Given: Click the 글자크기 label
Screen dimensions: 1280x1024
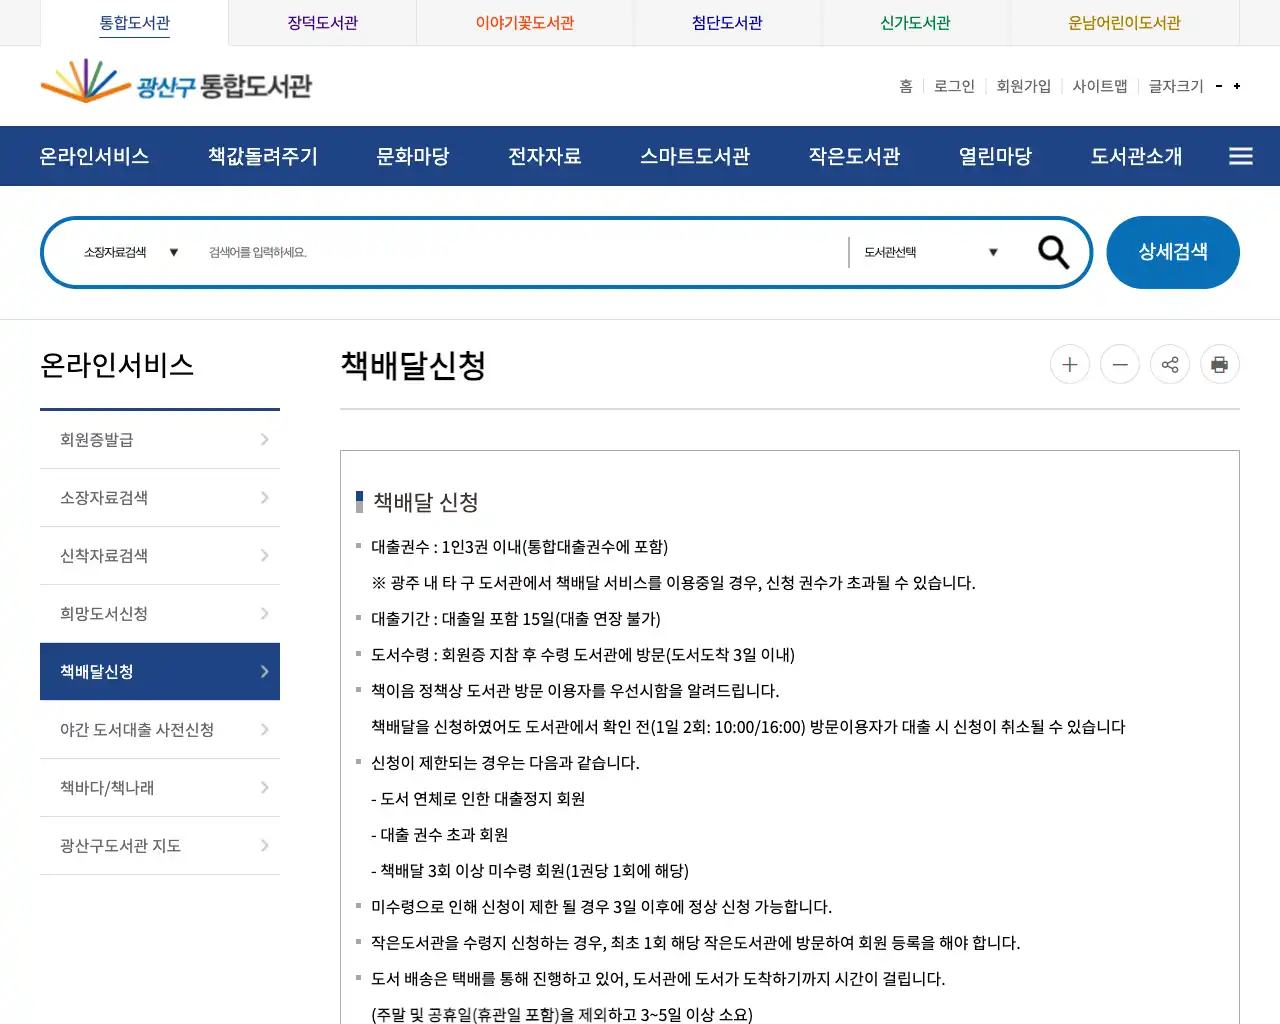Looking at the screenshot, I should [x=1176, y=86].
